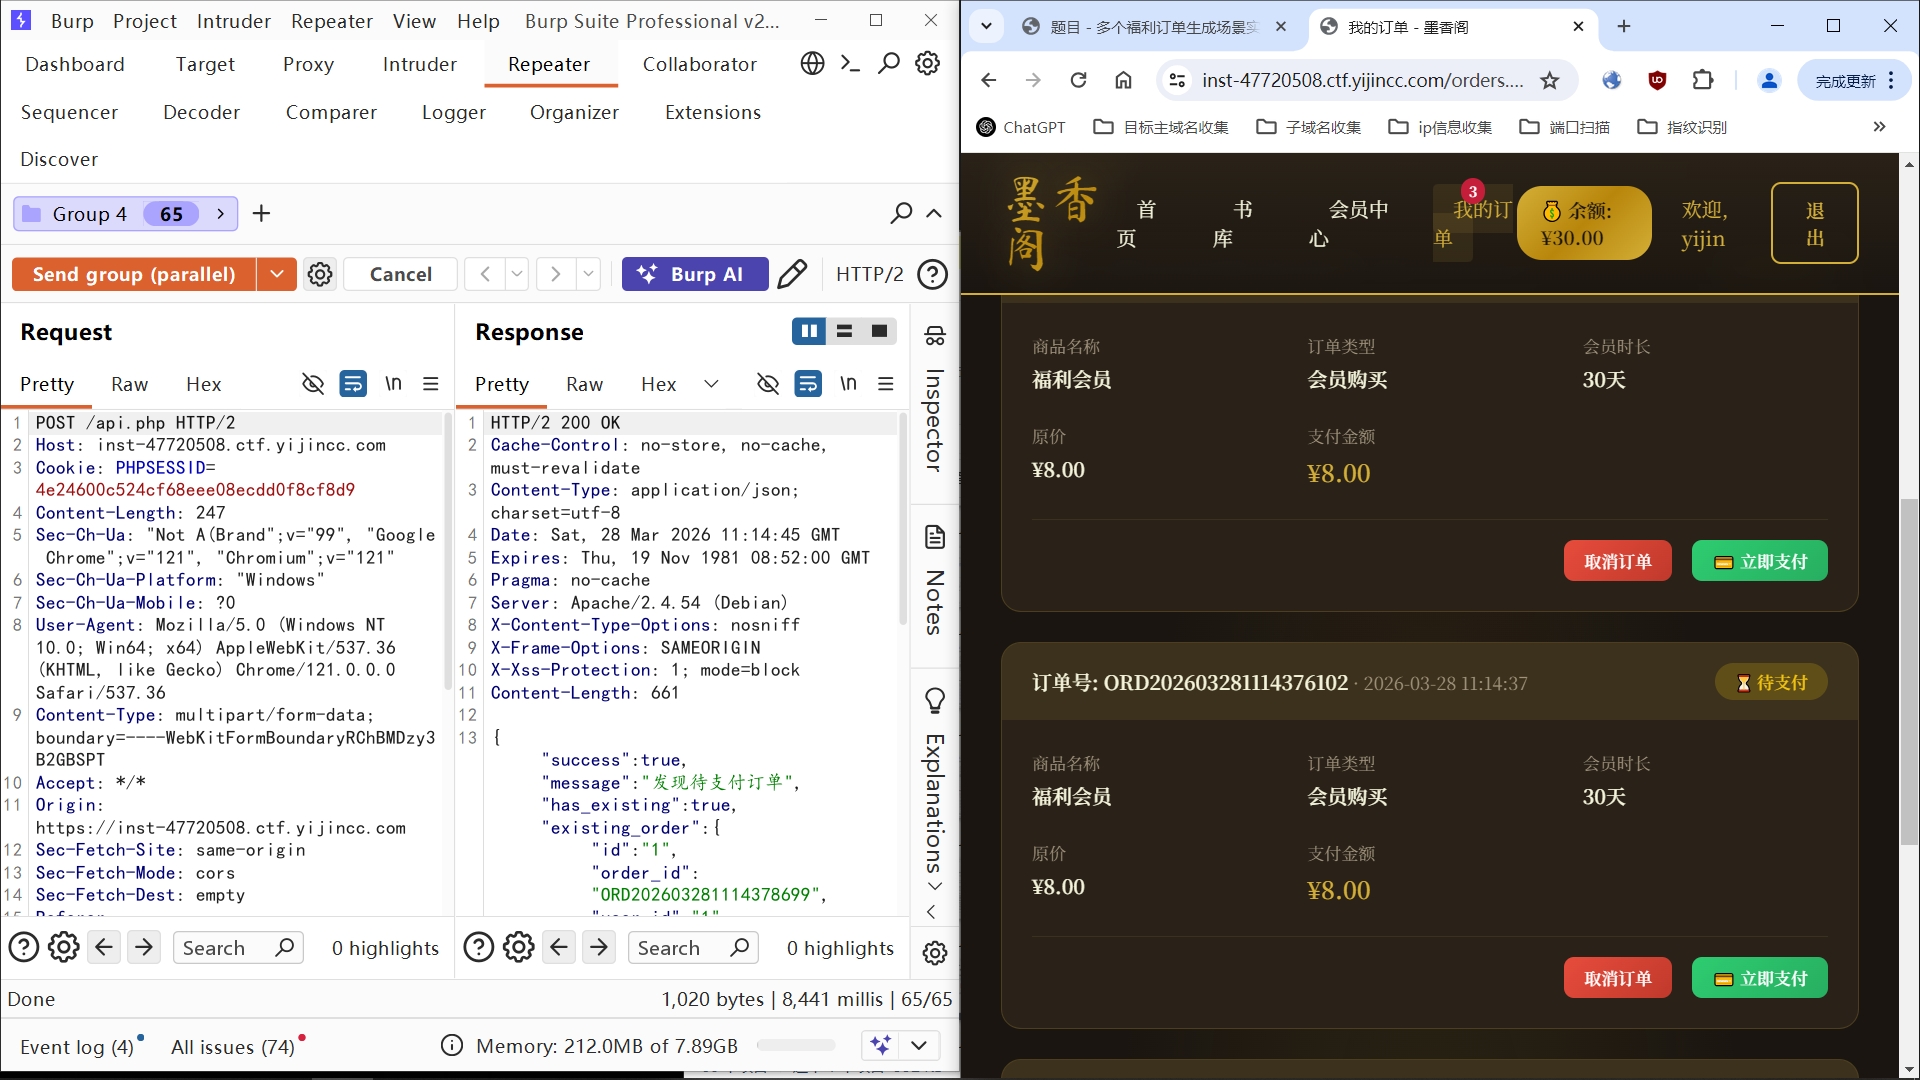Image resolution: width=1920 pixels, height=1080 pixels.
Task: Click the first 取消订单 cancel order button
Action: click(x=1617, y=561)
